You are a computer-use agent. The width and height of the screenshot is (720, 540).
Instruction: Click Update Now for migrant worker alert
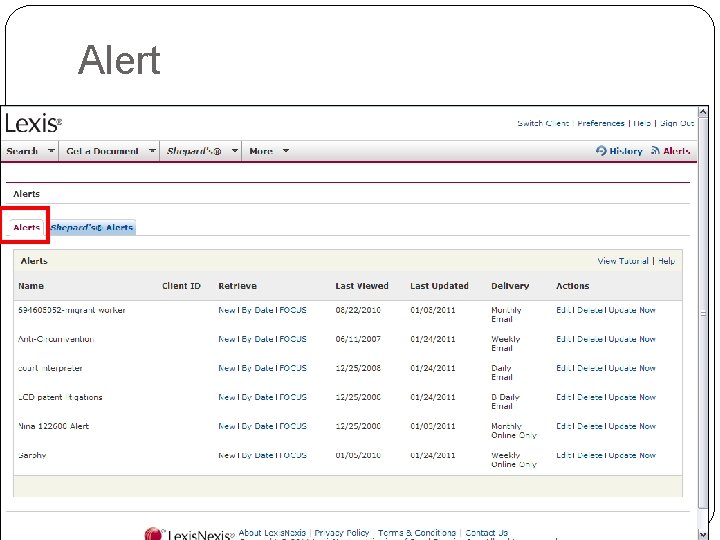tap(632, 310)
